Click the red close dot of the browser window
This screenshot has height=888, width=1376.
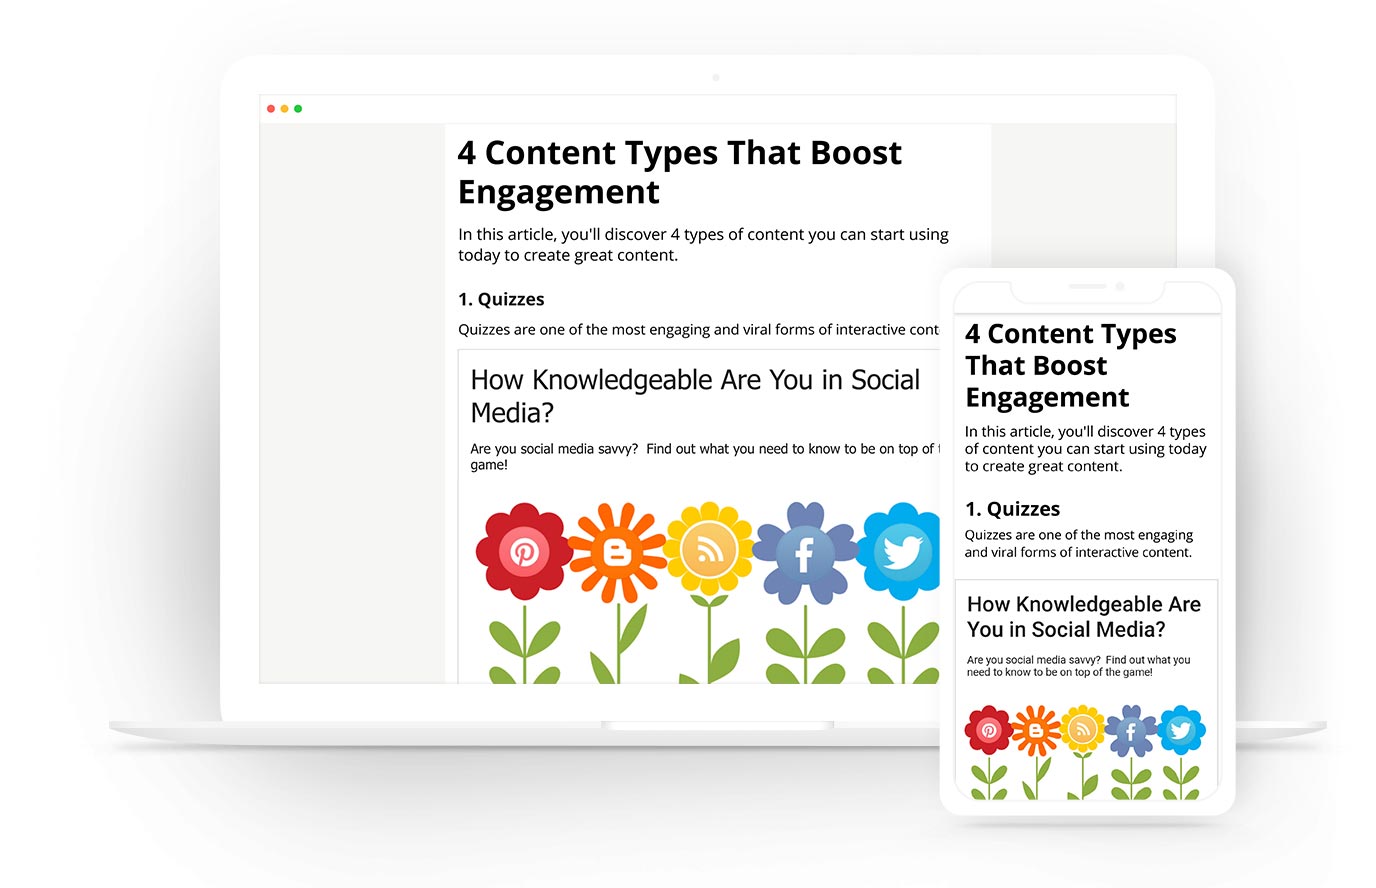pyautogui.click(x=271, y=108)
